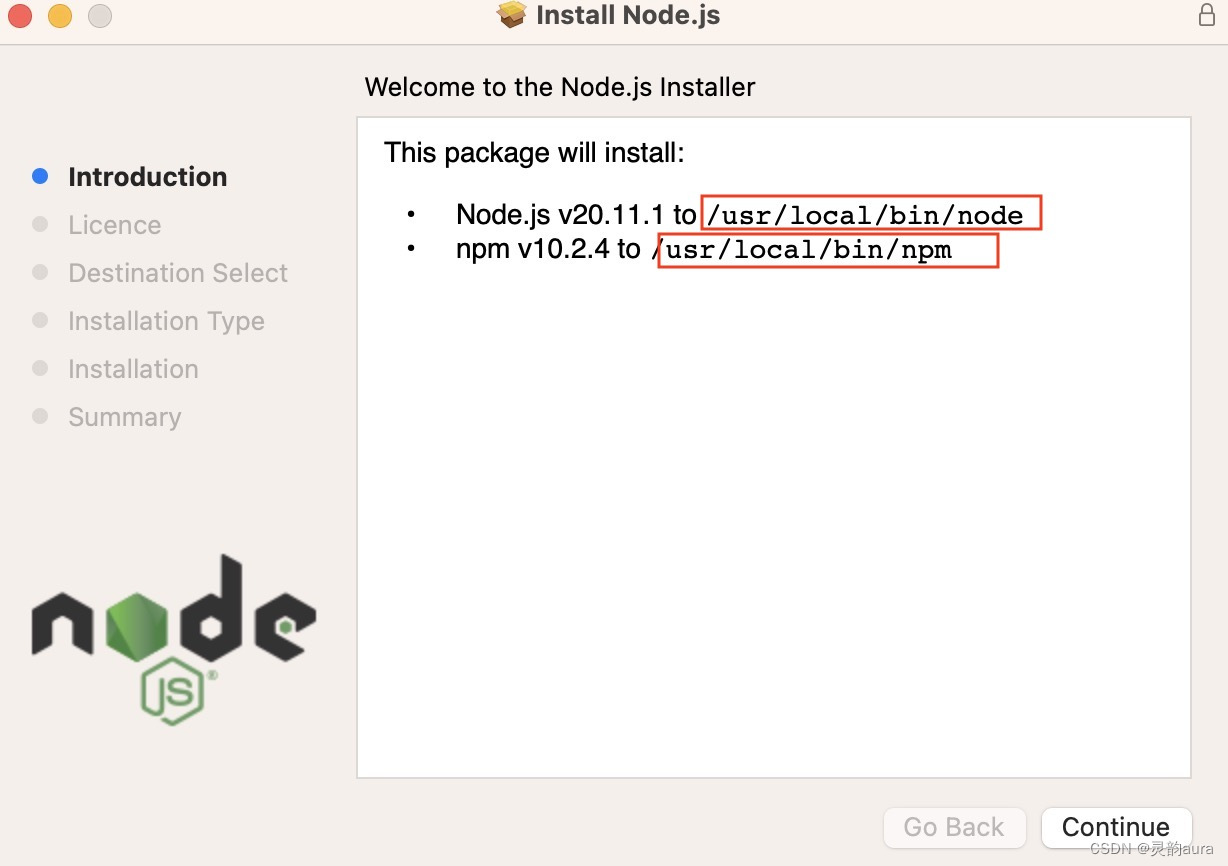Screen dimensions: 1228x866
Task: Click the grey bullet beside Licence
Action: pyautogui.click(x=40, y=224)
